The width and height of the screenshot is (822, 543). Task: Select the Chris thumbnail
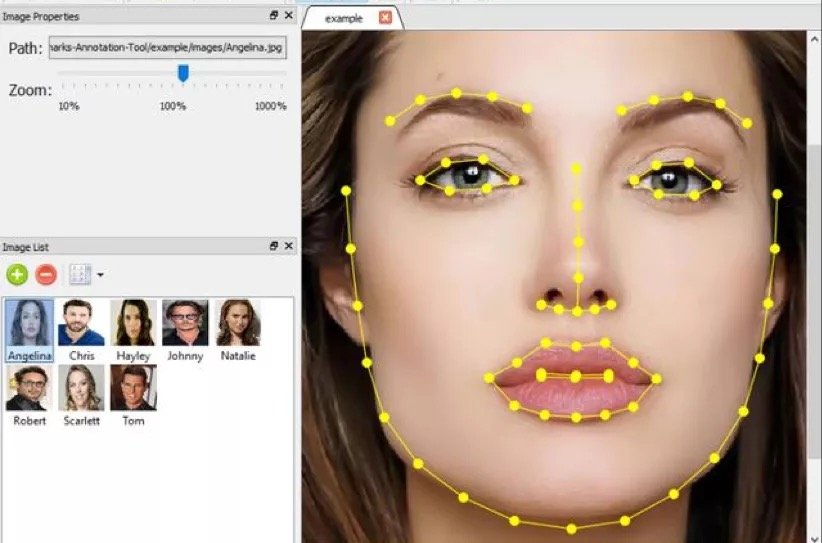pos(81,330)
